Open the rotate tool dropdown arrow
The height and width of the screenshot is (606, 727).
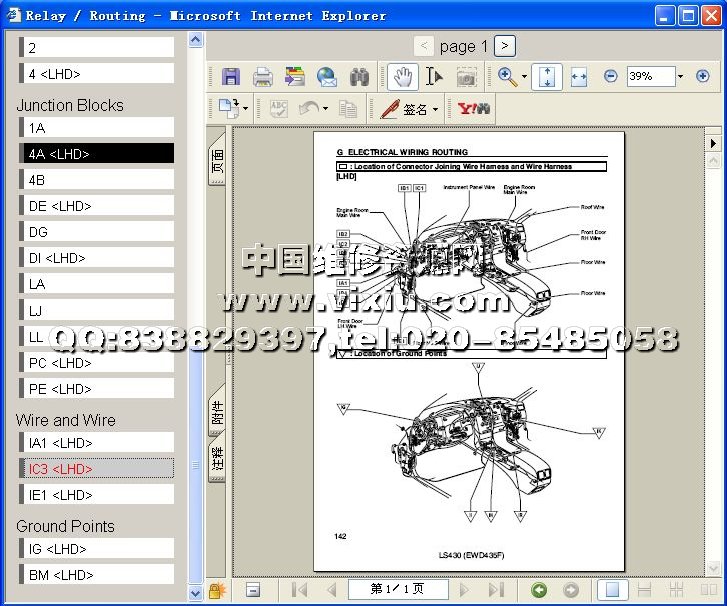click(245, 109)
